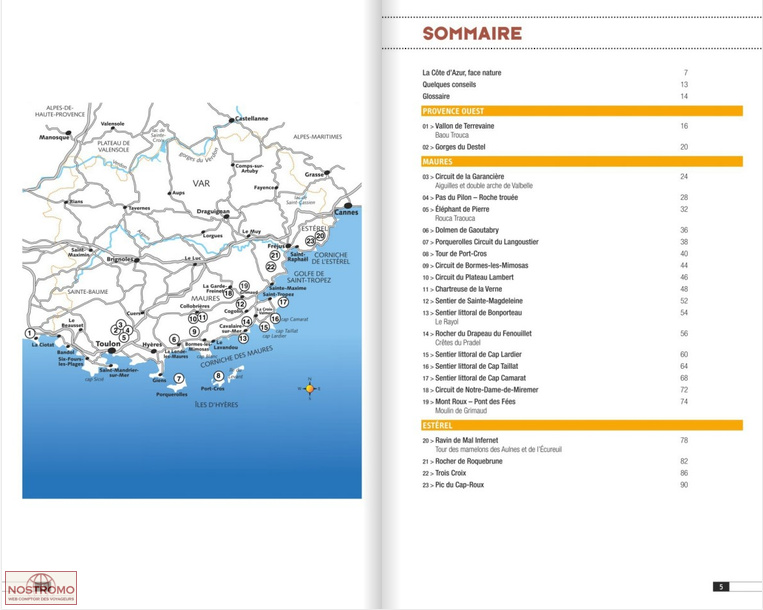Screen dimensions: 763x610
Task: Click the Toulon label on the map
Action: (x=108, y=343)
